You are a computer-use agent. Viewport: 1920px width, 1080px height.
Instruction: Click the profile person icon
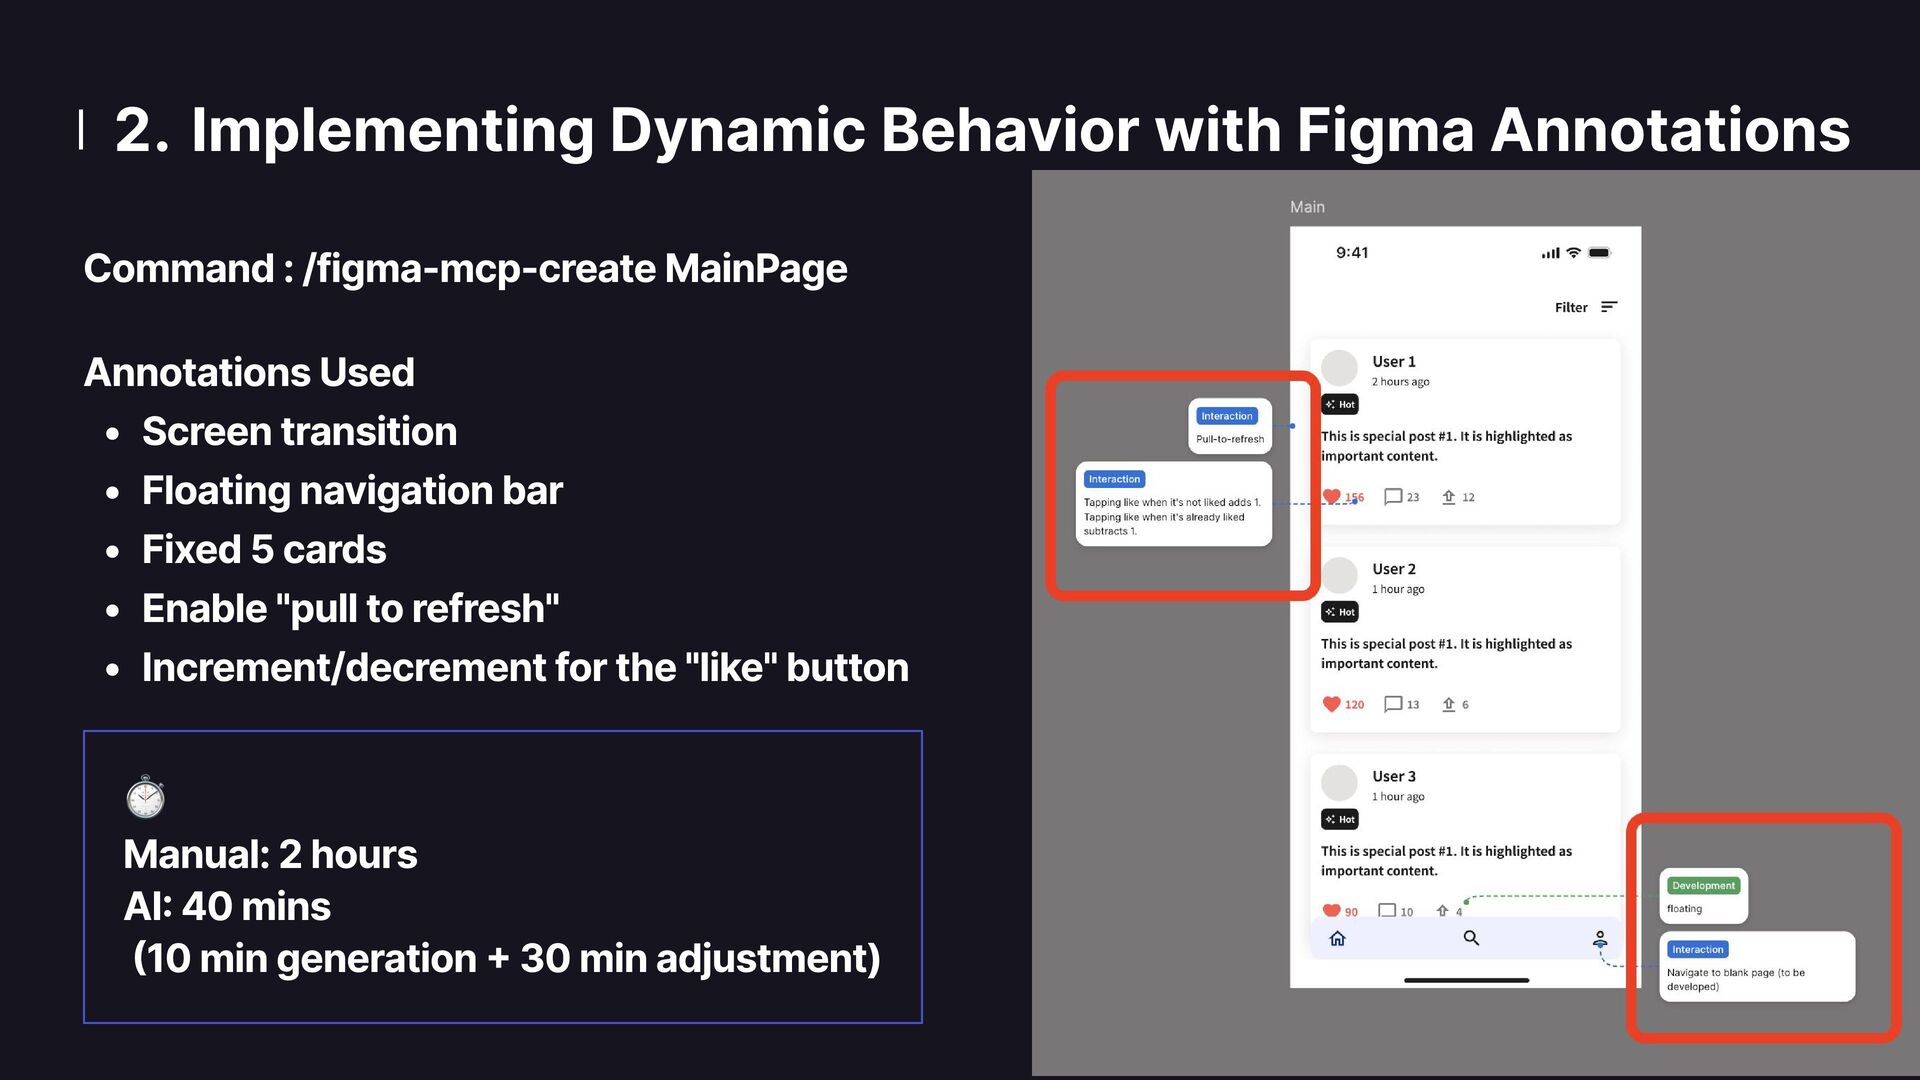point(1600,938)
